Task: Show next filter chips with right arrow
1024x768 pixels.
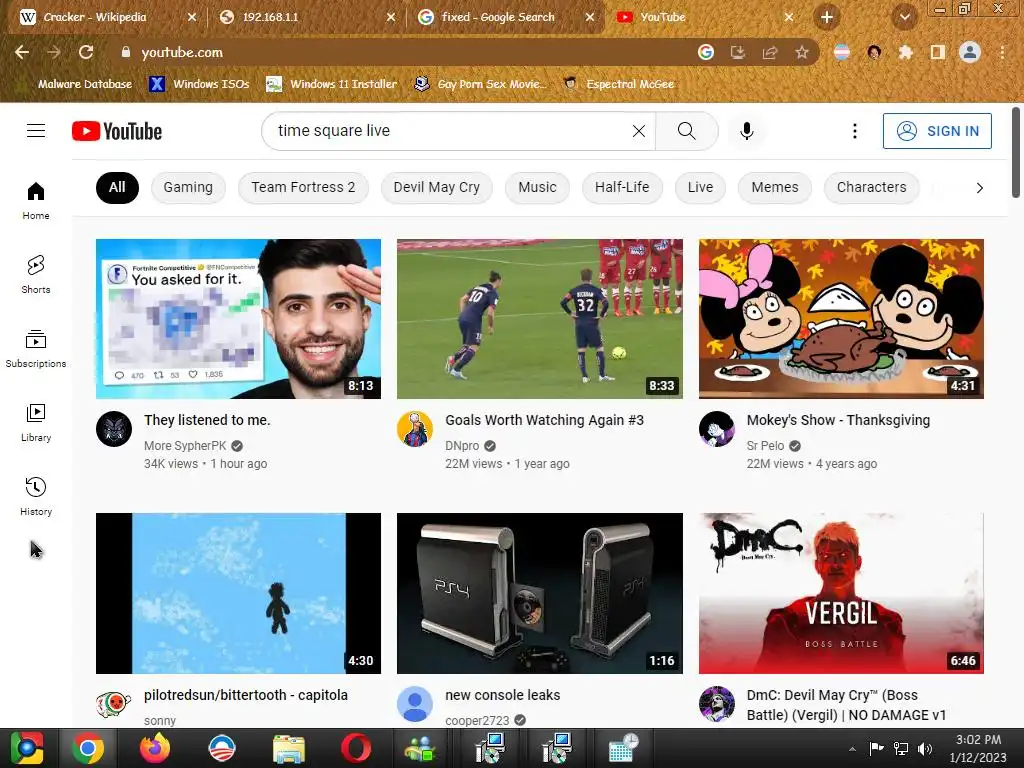Action: point(979,188)
